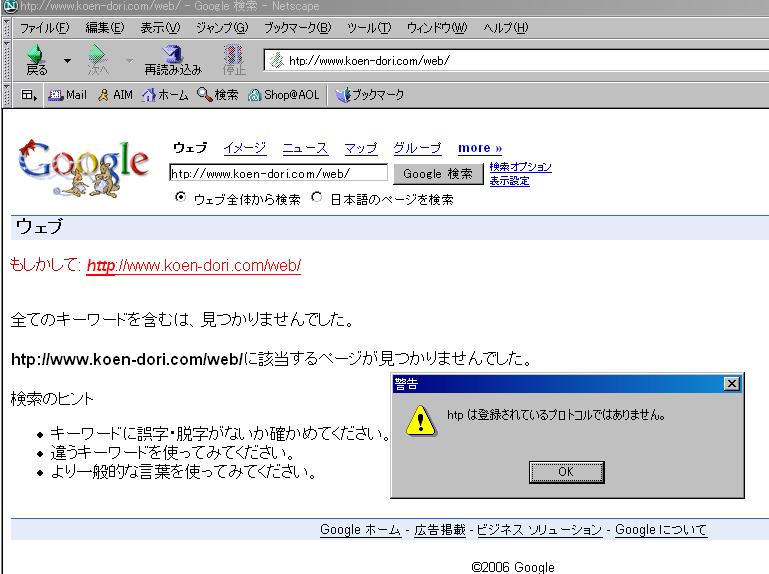
Task: Click the ウェブ tab label above search box
Action: pos(190,148)
